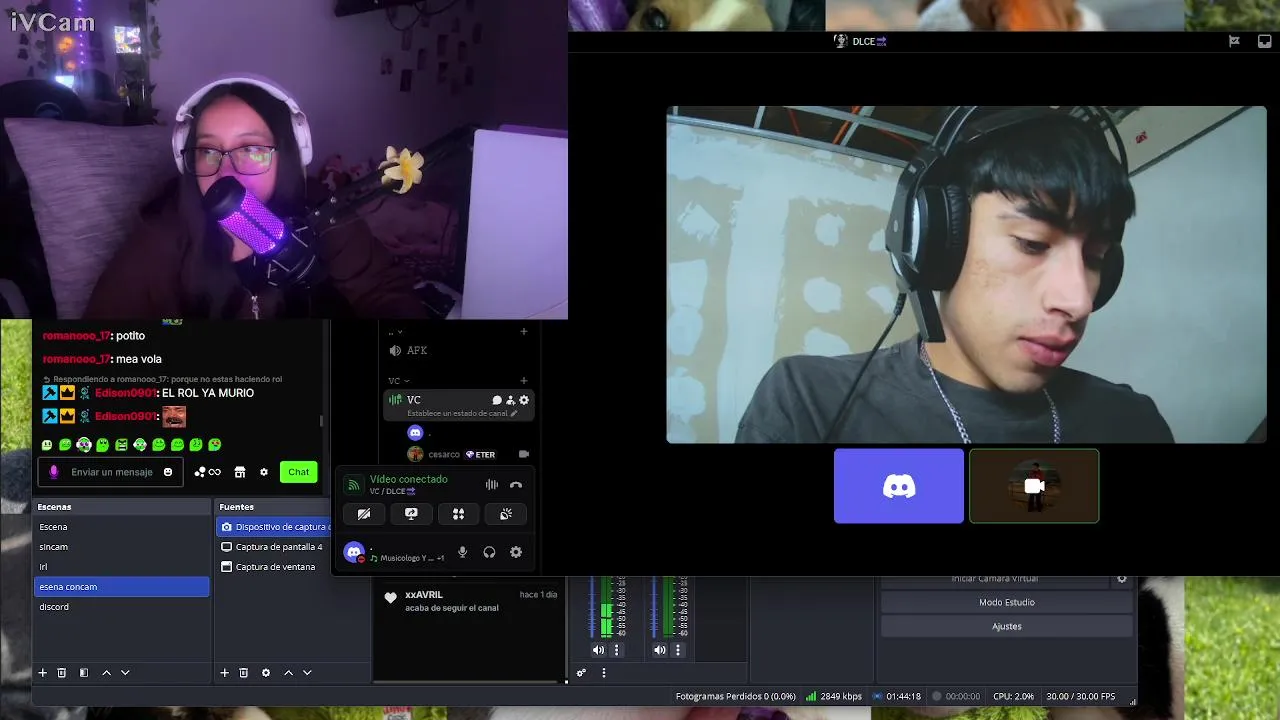
Task: Open VC channel text chat icon
Action: point(497,400)
